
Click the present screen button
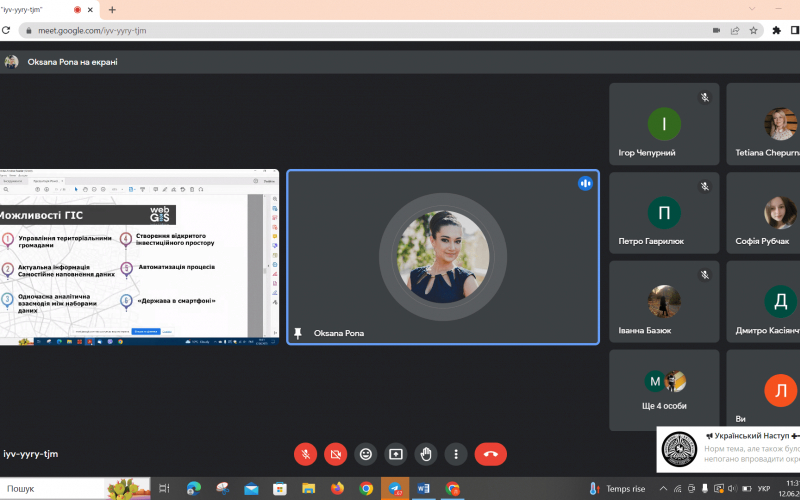pyautogui.click(x=395, y=453)
